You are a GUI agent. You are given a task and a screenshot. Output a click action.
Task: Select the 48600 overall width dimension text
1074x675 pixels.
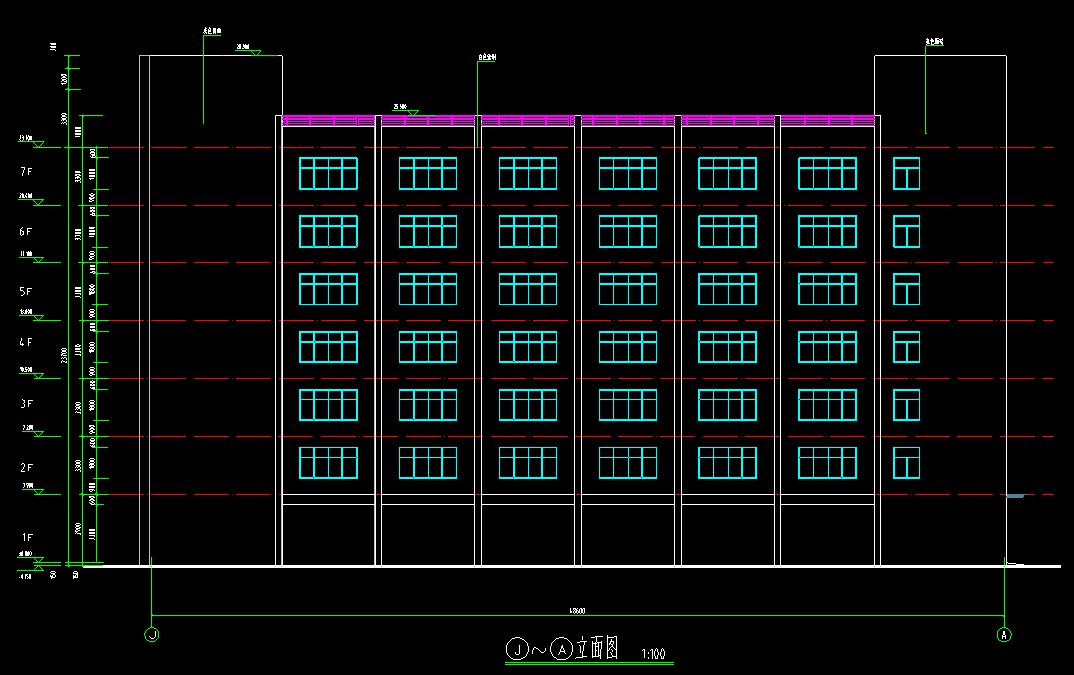pyautogui.click(x=577, y=610)
